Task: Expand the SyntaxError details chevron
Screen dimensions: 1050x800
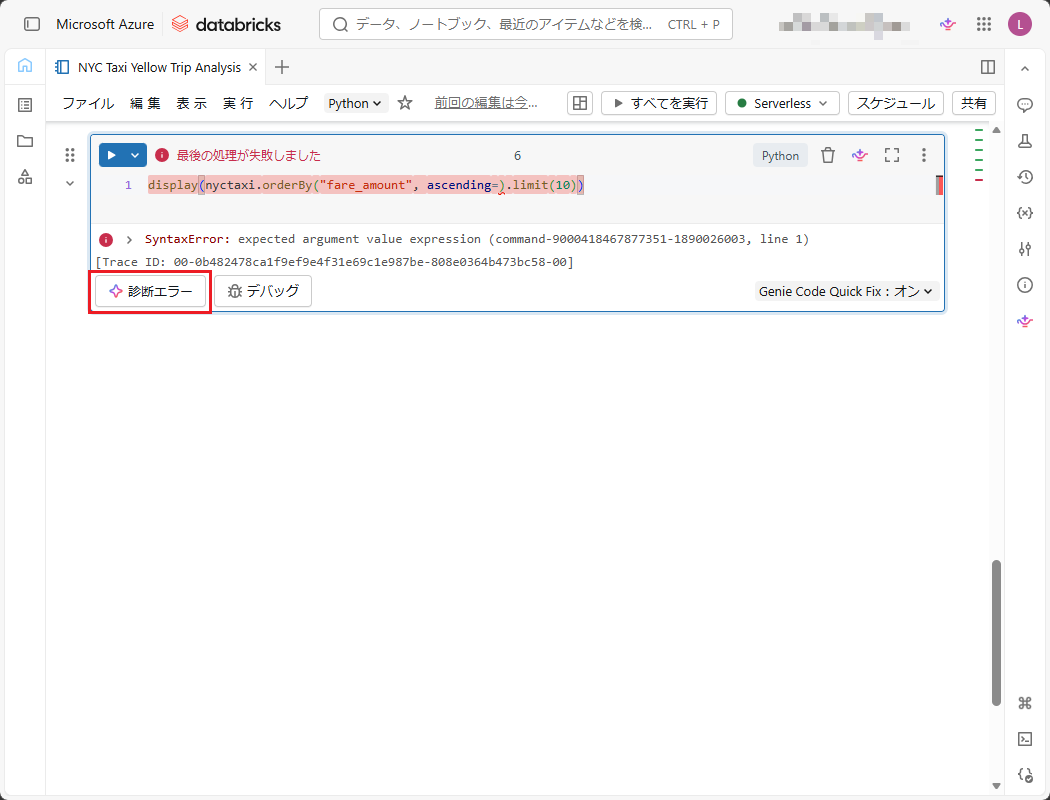Action: 129,240
